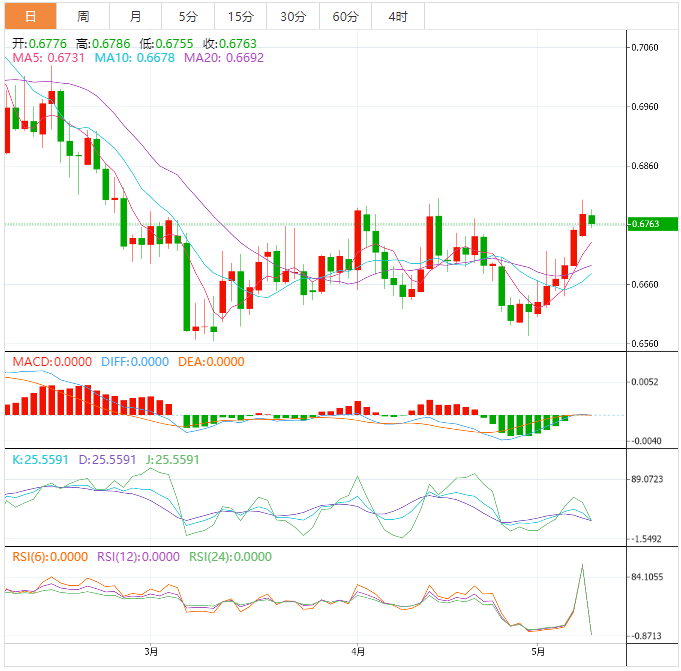Click the KDJ axis value -1.5492
Screen dimensions: 681x671
point(645,539)
